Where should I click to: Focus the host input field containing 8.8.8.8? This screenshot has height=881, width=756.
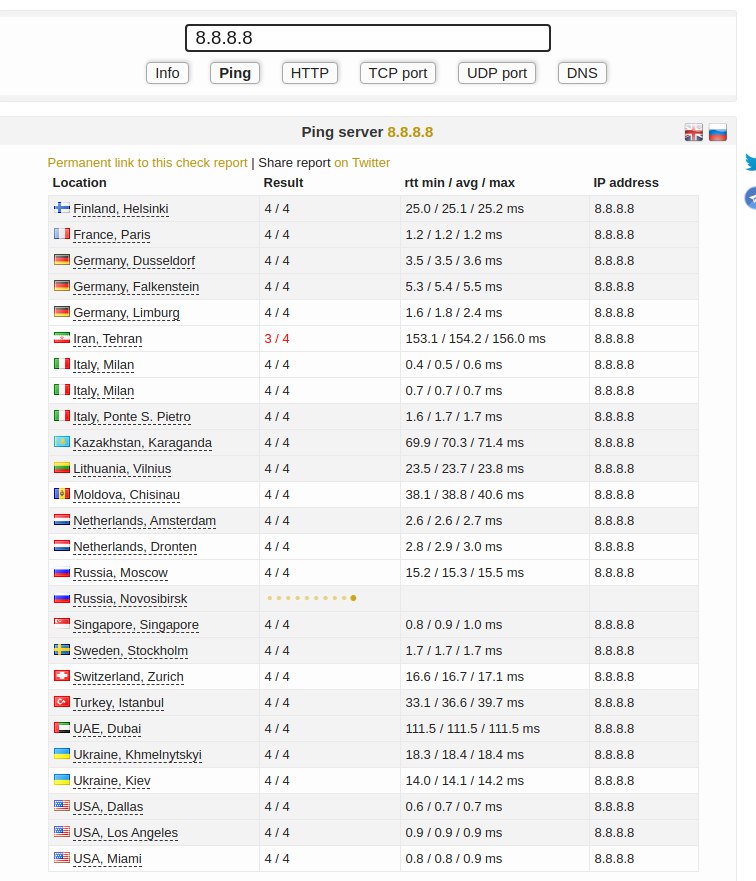[368, 38]
